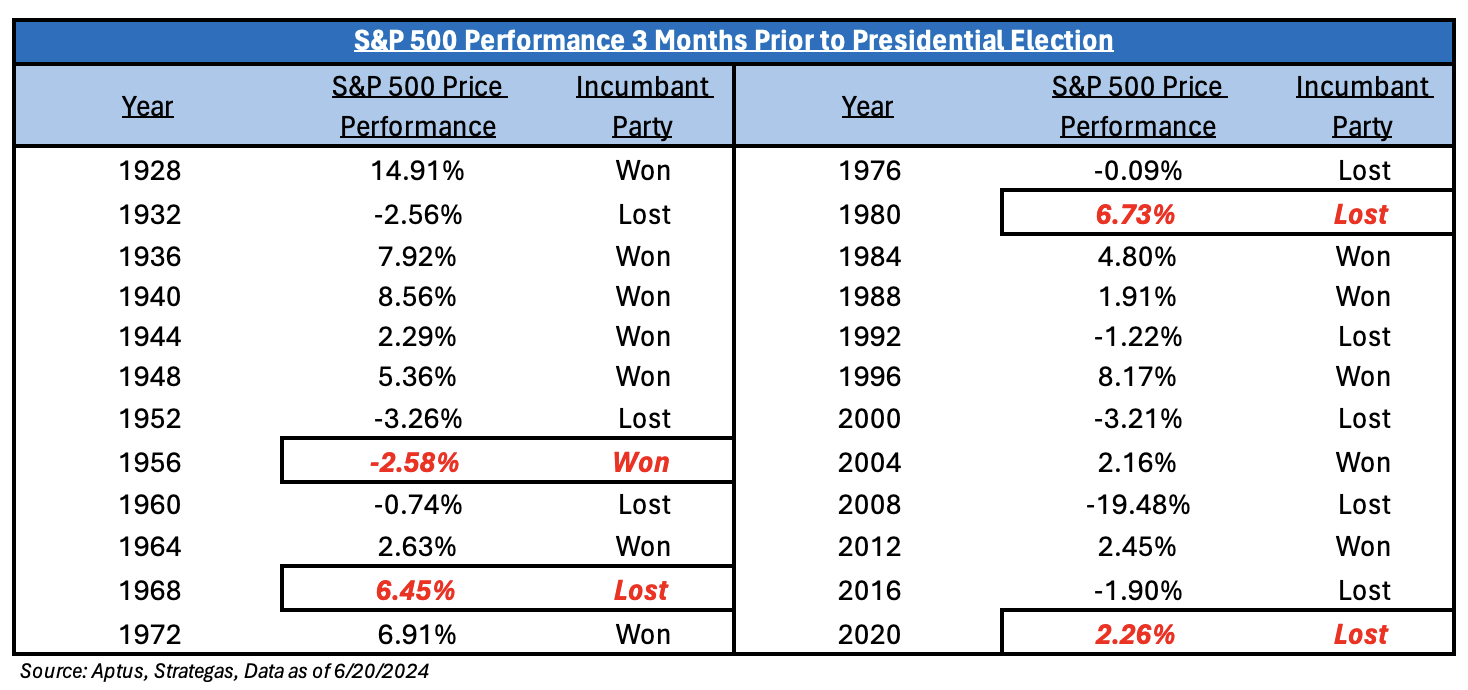Select the -3.21% cell for 2000
The height and width of the screenshot is (690, 1468).
1138,419
